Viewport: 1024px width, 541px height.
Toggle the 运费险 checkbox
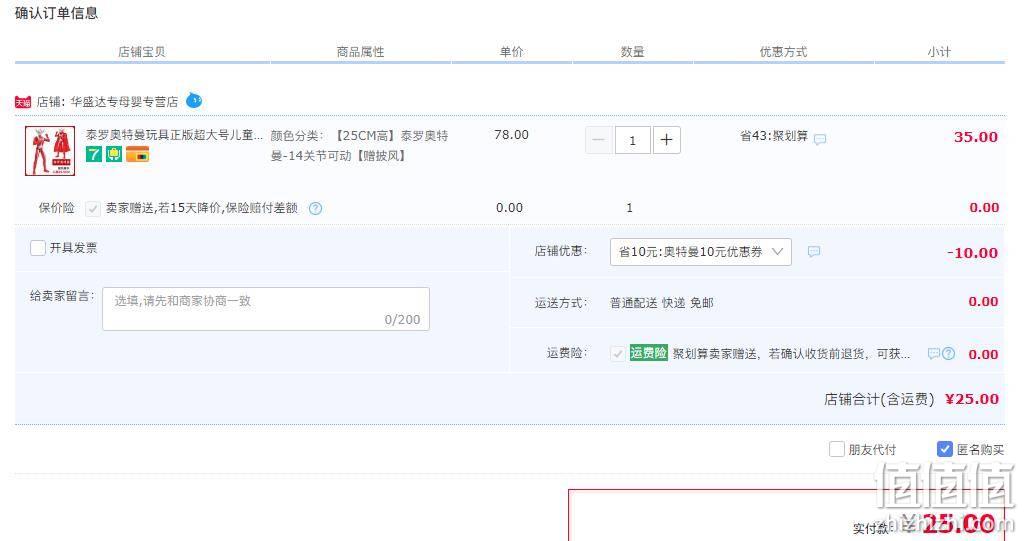coord(617,353)
